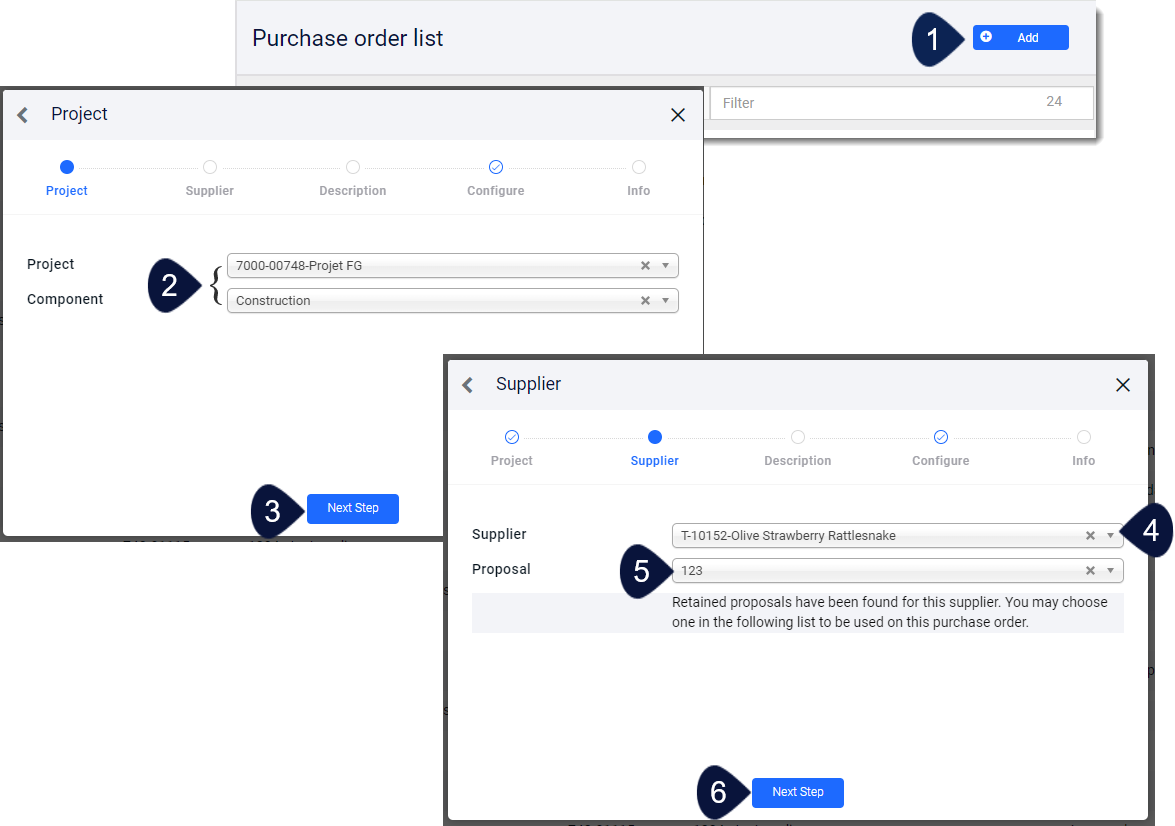The width and height of the screenshot is (1175, 826).
Task: Select the Info step circle in Project dialog
Action: pos(638,167)
